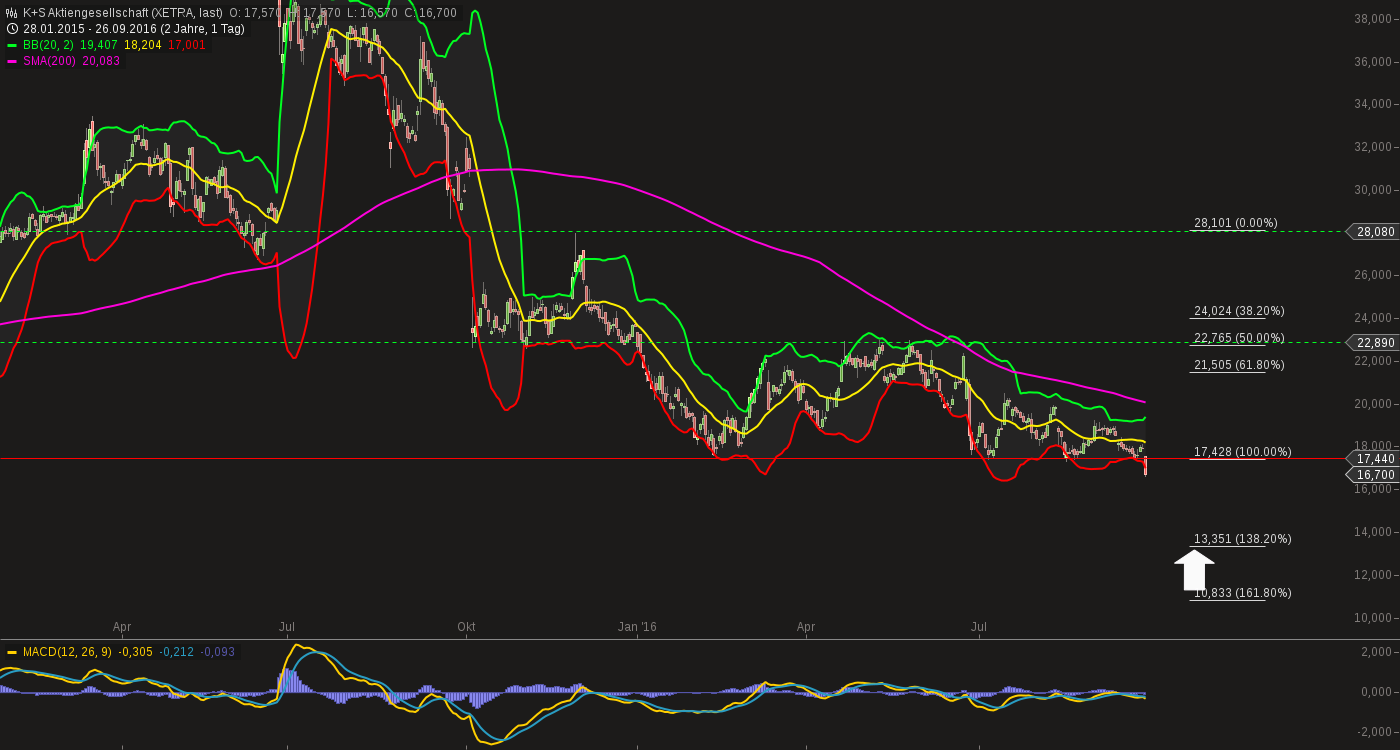Click the Fibonacci label '22,765 (50.00%)'
The image size is (1400, 750).
point(1239,338)
